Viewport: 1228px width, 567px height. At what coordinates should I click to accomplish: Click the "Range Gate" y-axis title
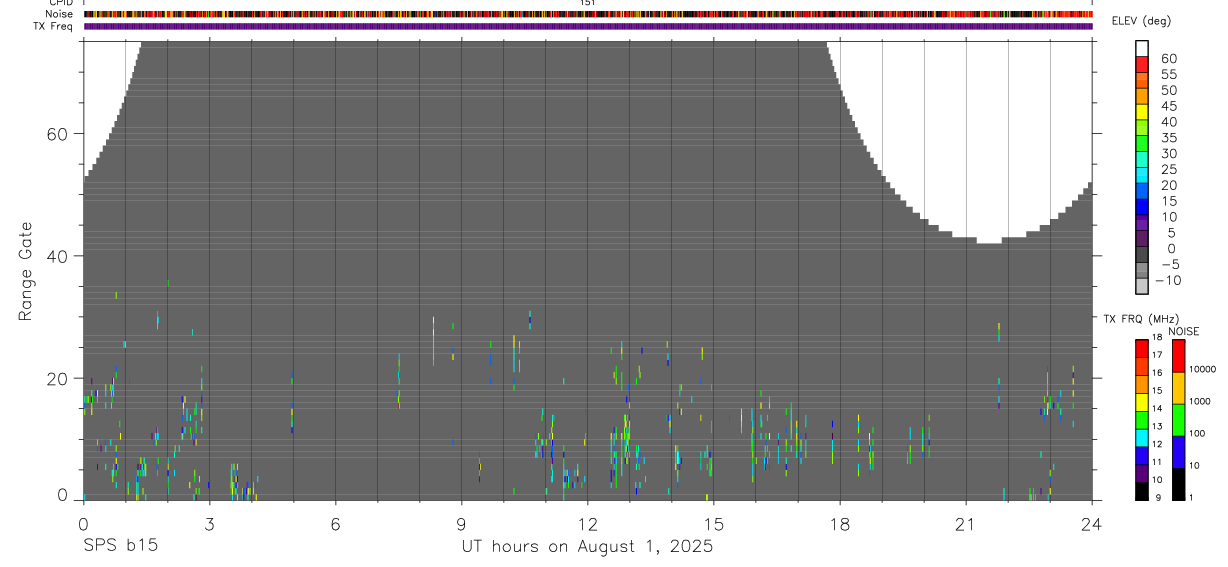(x=26, y=272)
